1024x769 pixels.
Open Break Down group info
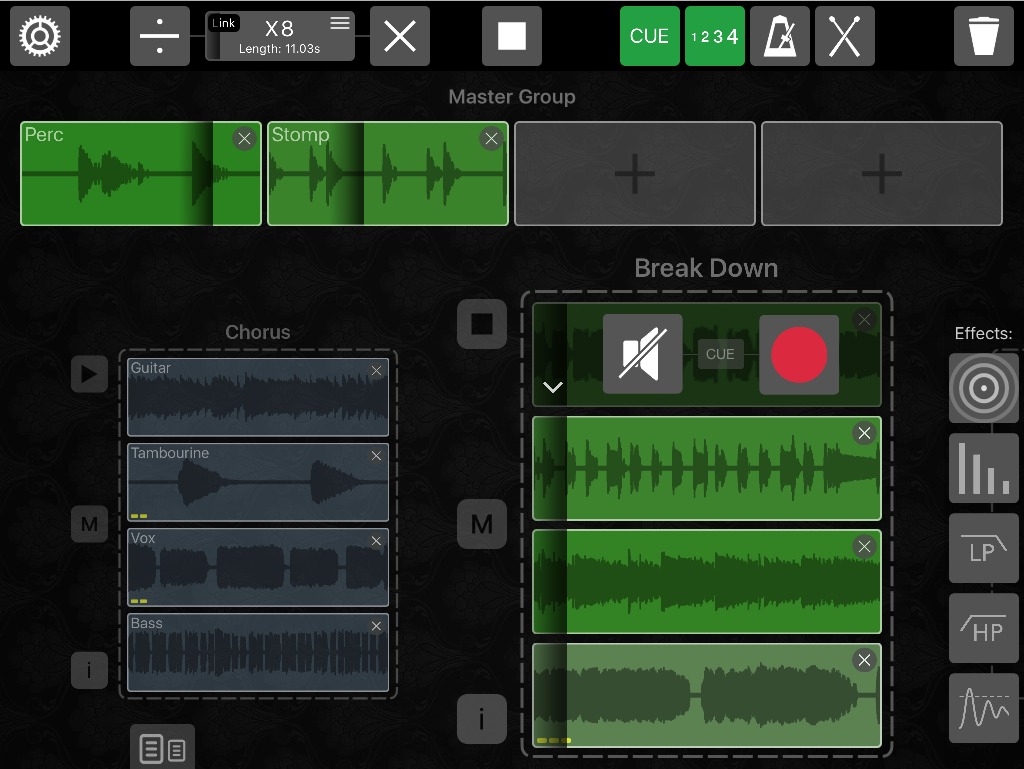(482, 719)
